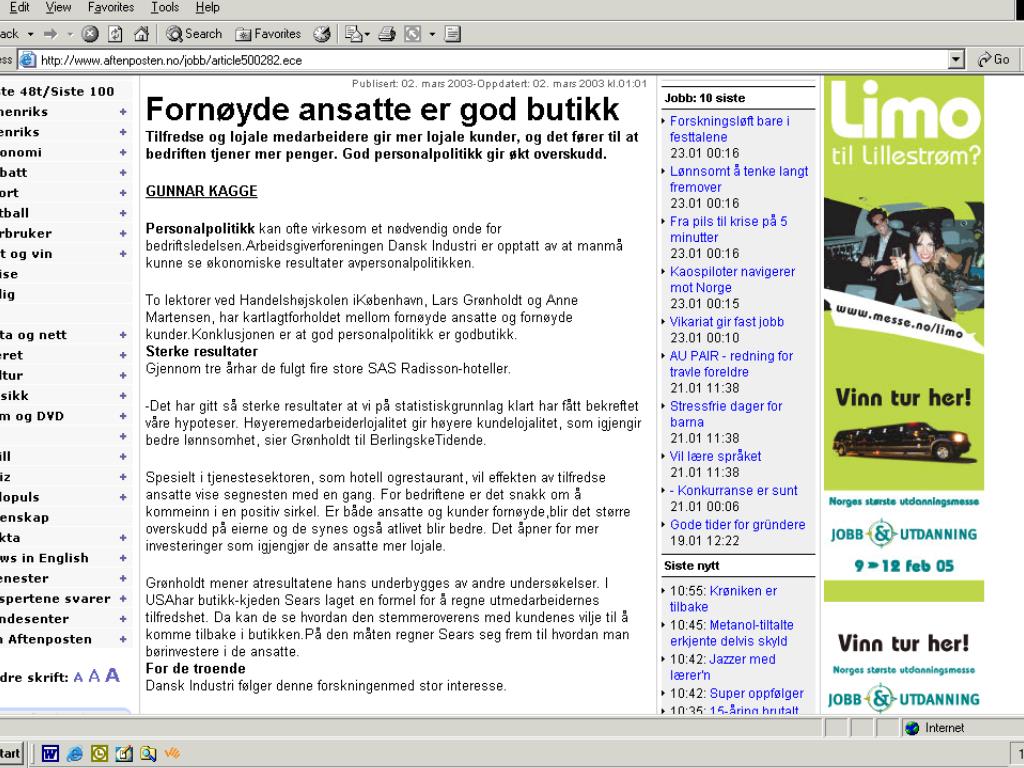Open 'Gode tider for gründere' link

click(x=737, y=524)
